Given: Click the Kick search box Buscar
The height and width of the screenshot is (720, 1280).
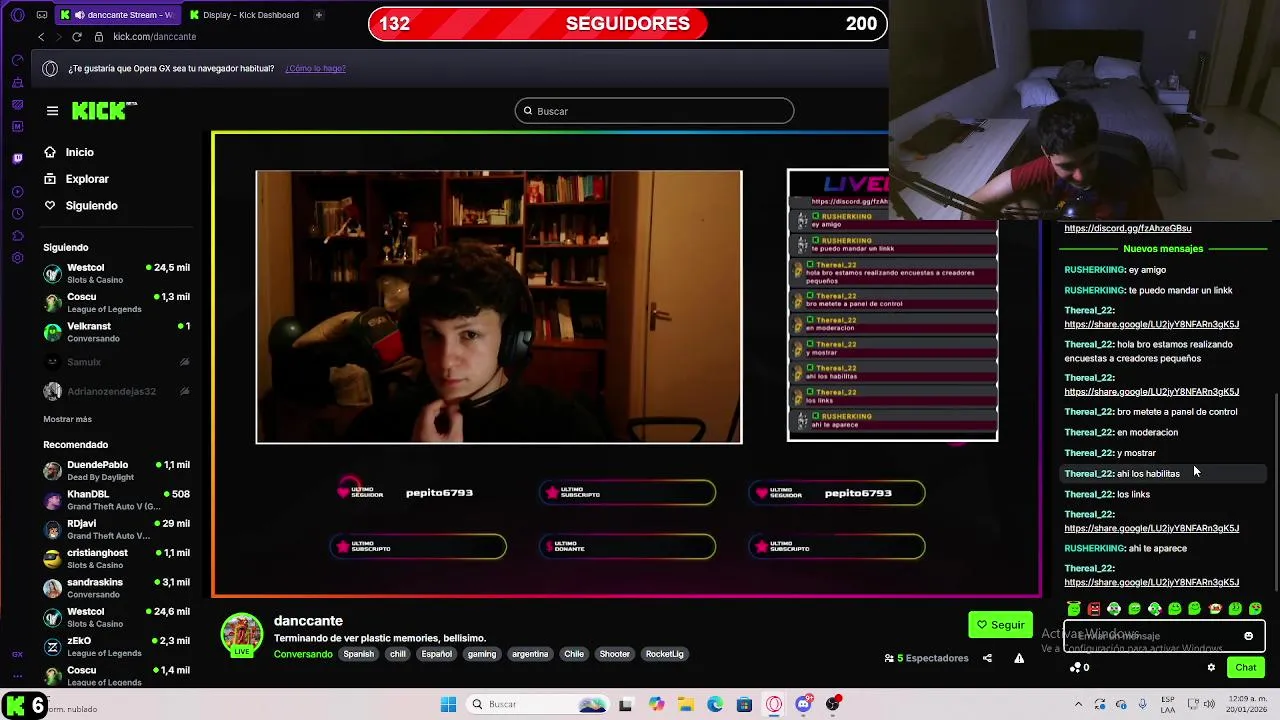Looking at the screenshot, I should pyautogui.click(x=655, y=111).
